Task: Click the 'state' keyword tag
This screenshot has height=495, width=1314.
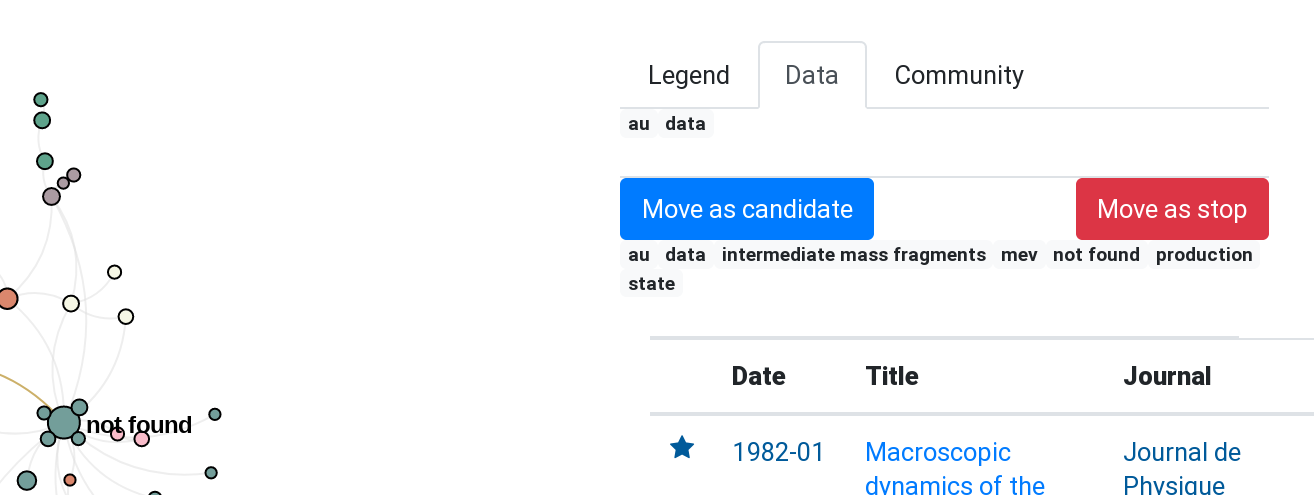Action: click(651, 284)
